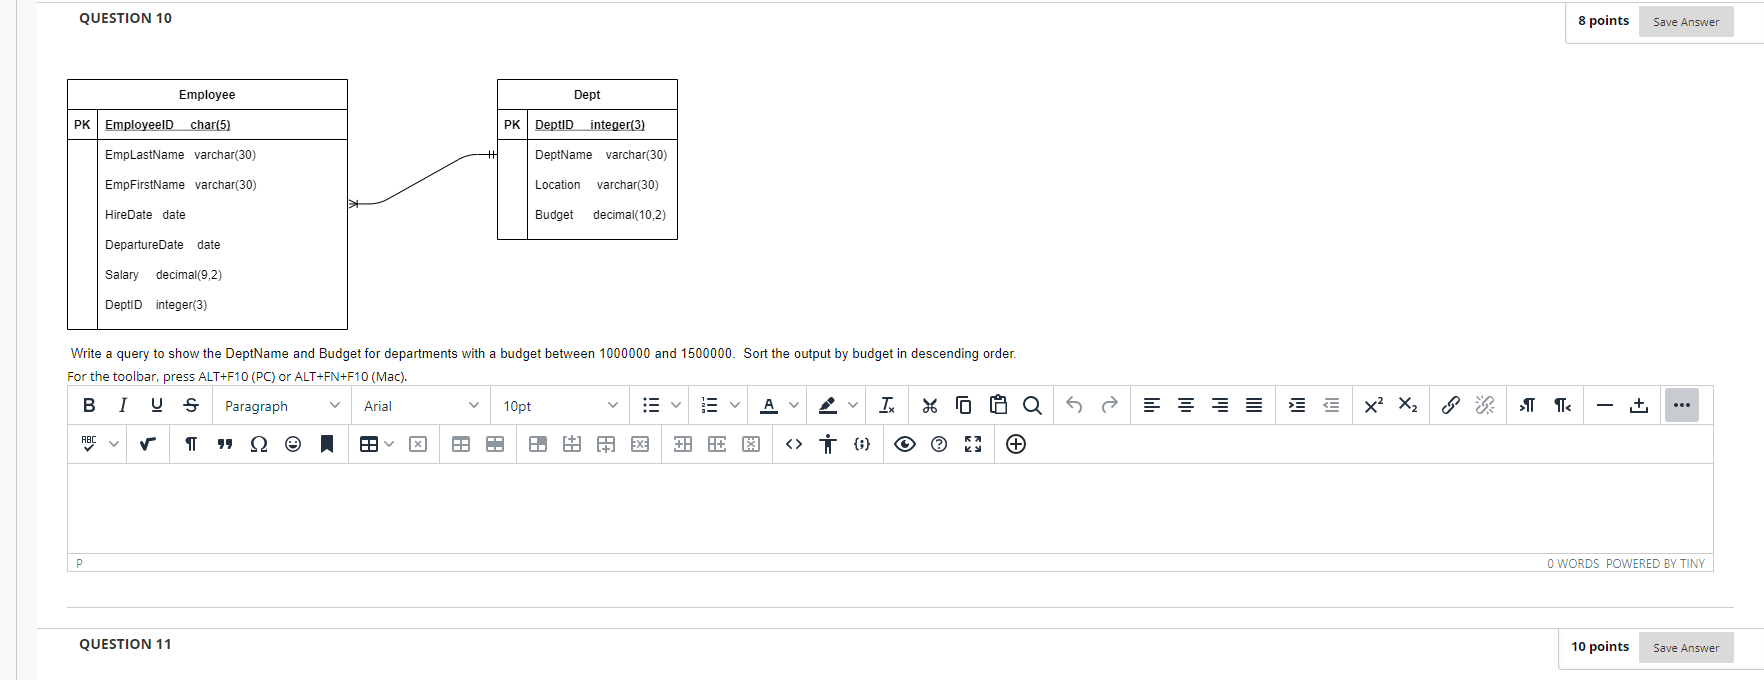Open the emoji picker
Image resolution: width=1764 pixels, height=680 pixels.
[x=293, y=444]
